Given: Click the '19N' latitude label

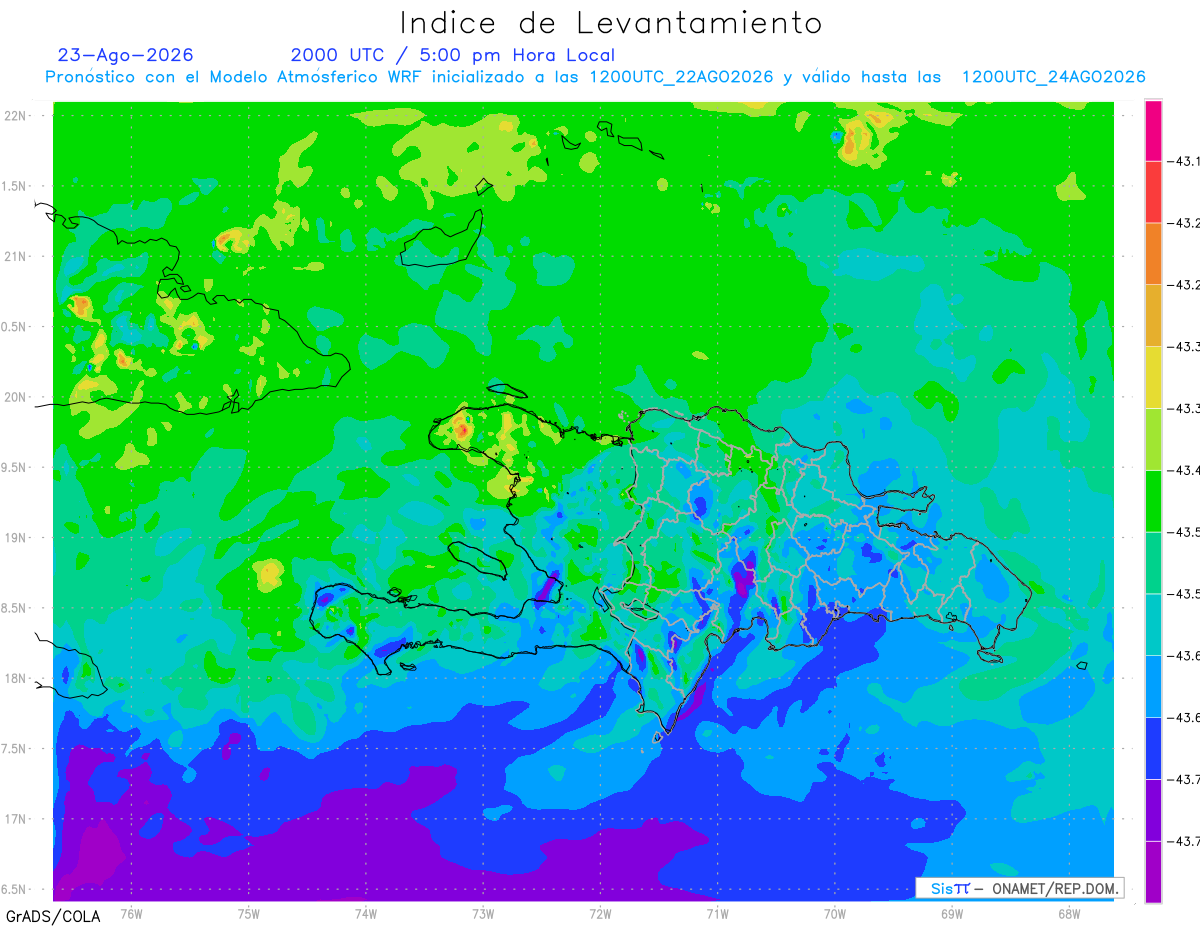Looking at the screenshot, I should click(x=15, y=538).
